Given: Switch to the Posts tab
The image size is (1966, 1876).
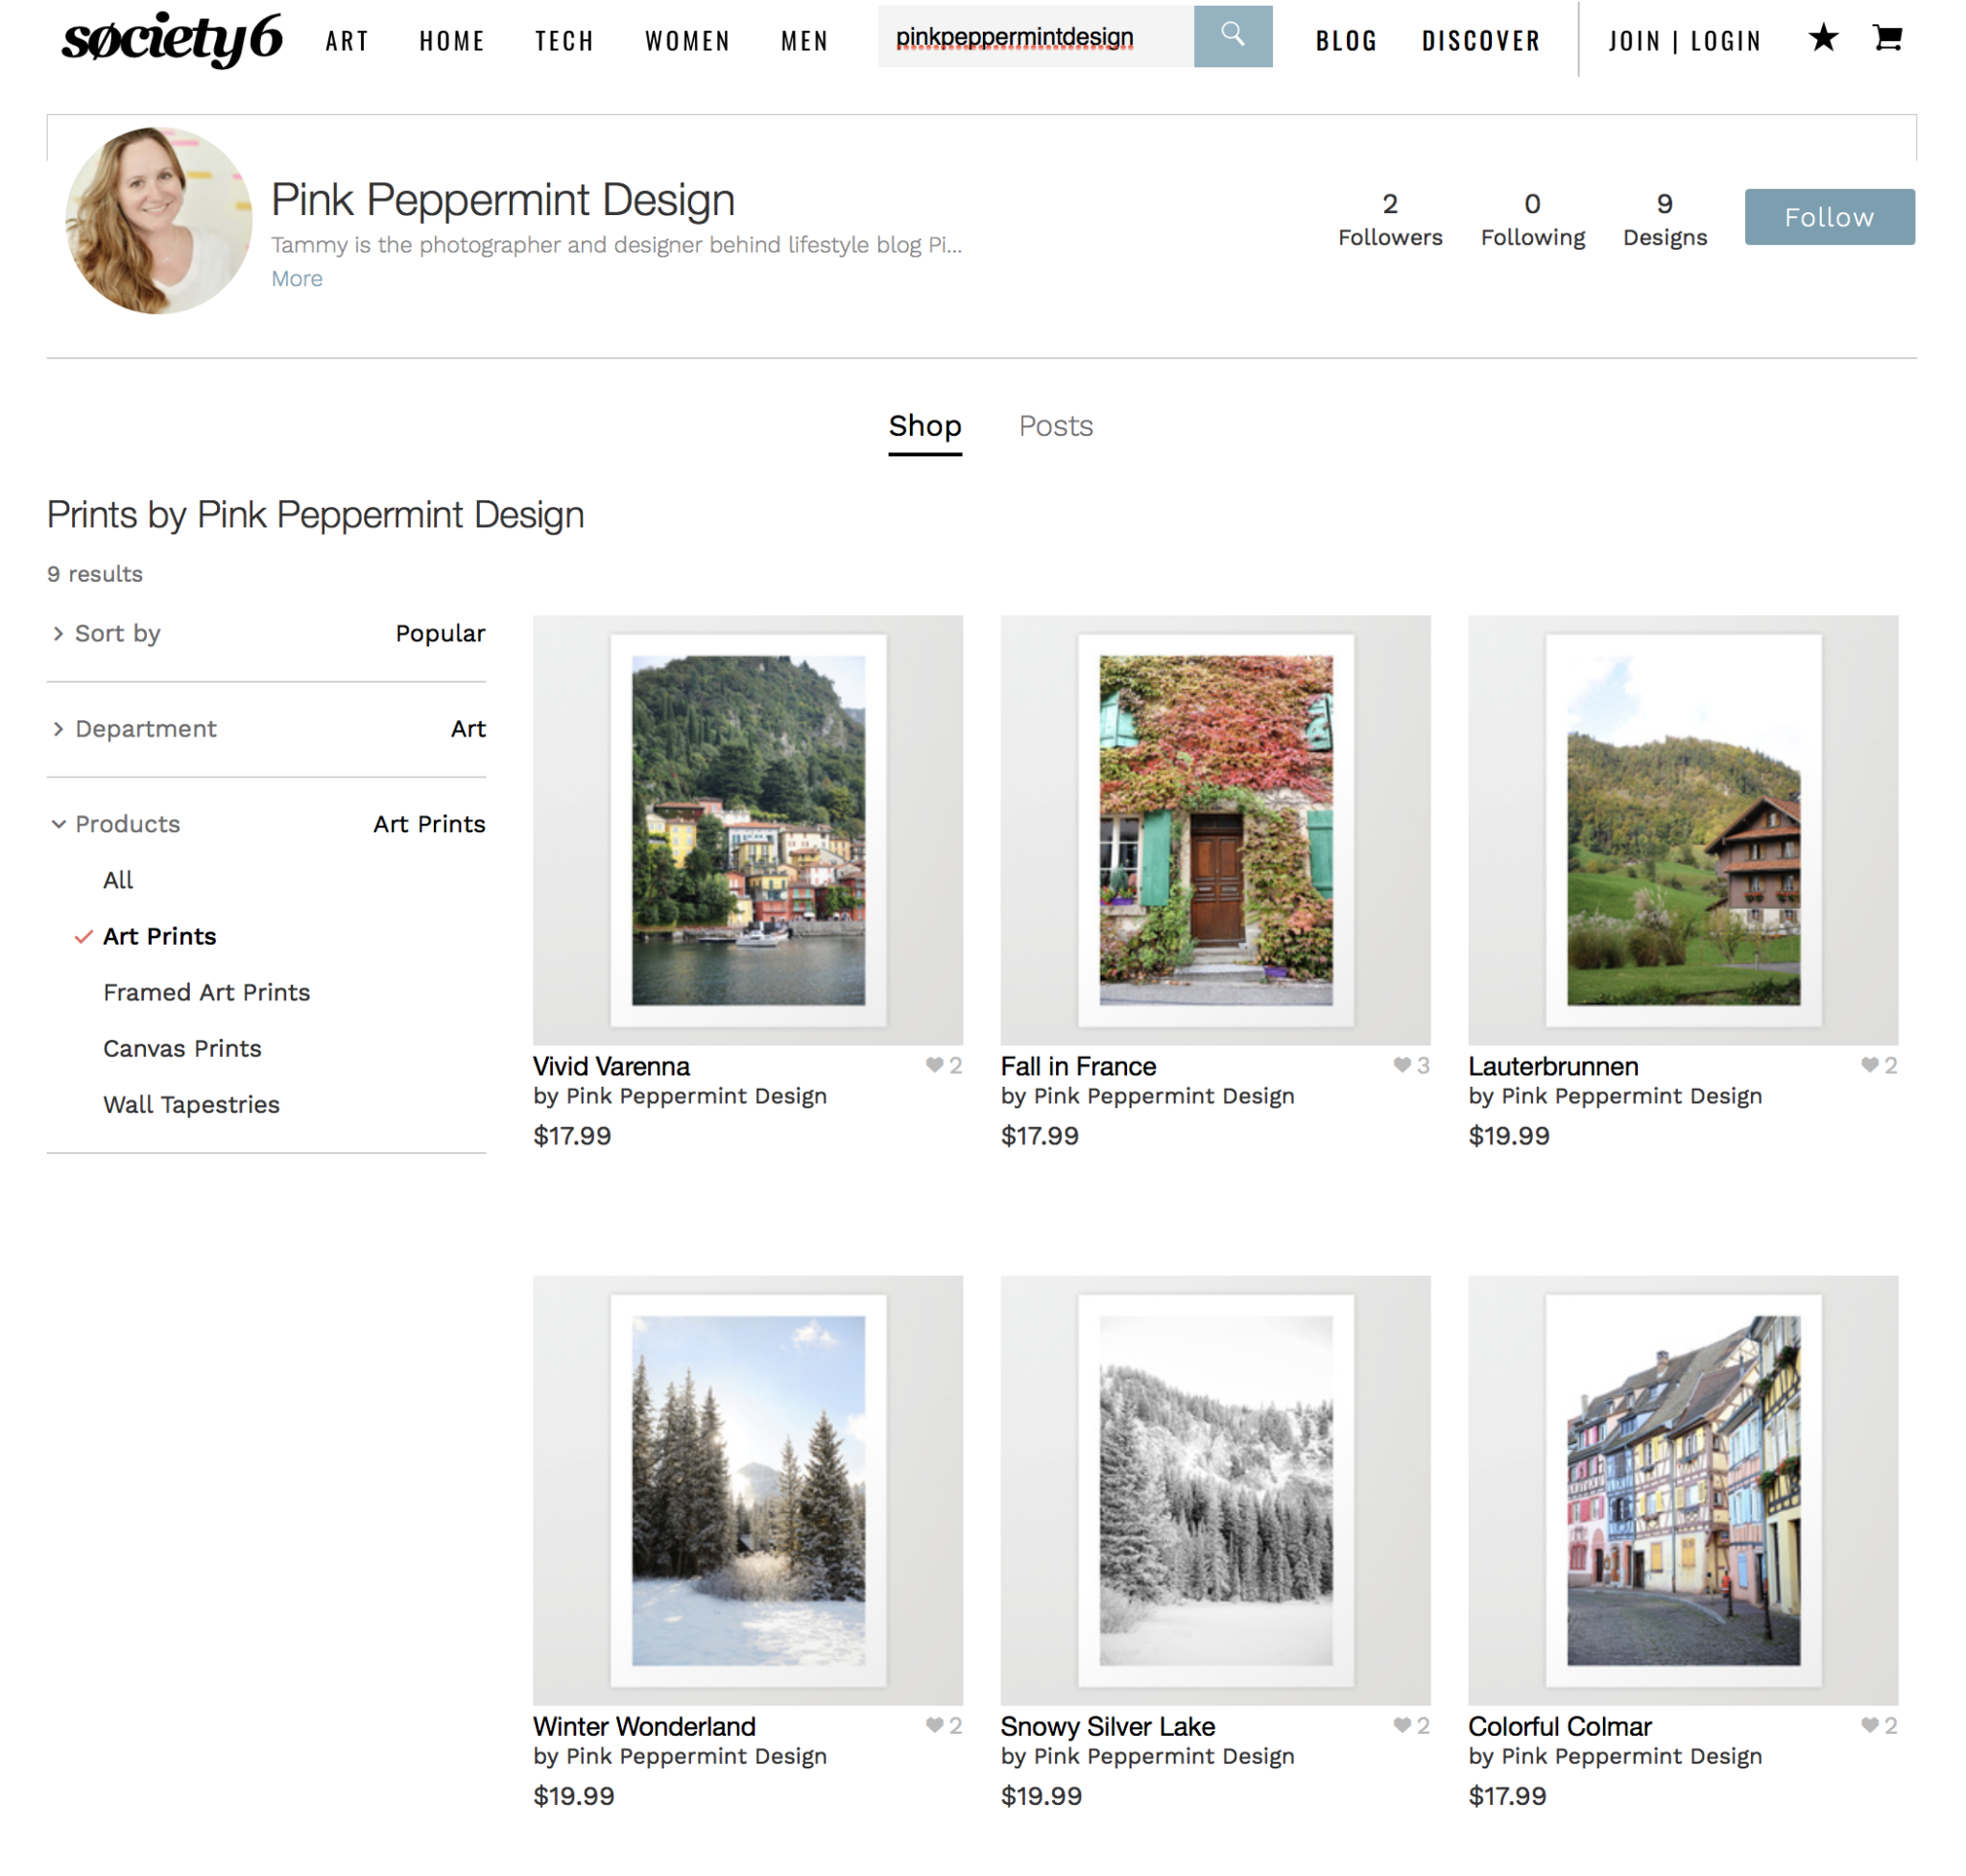Looking at the screenshot, I should 1055,426.
